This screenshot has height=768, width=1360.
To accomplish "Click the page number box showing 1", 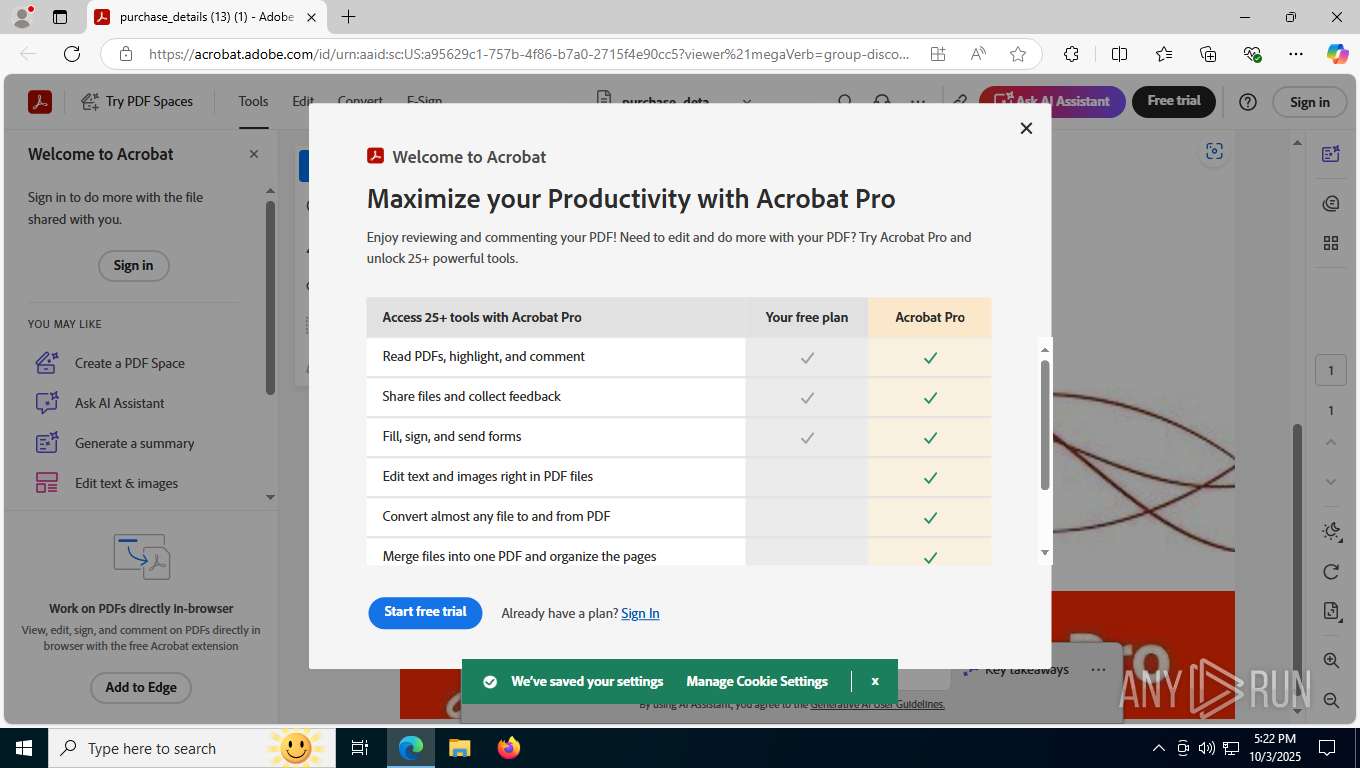I will [1330, 371].
